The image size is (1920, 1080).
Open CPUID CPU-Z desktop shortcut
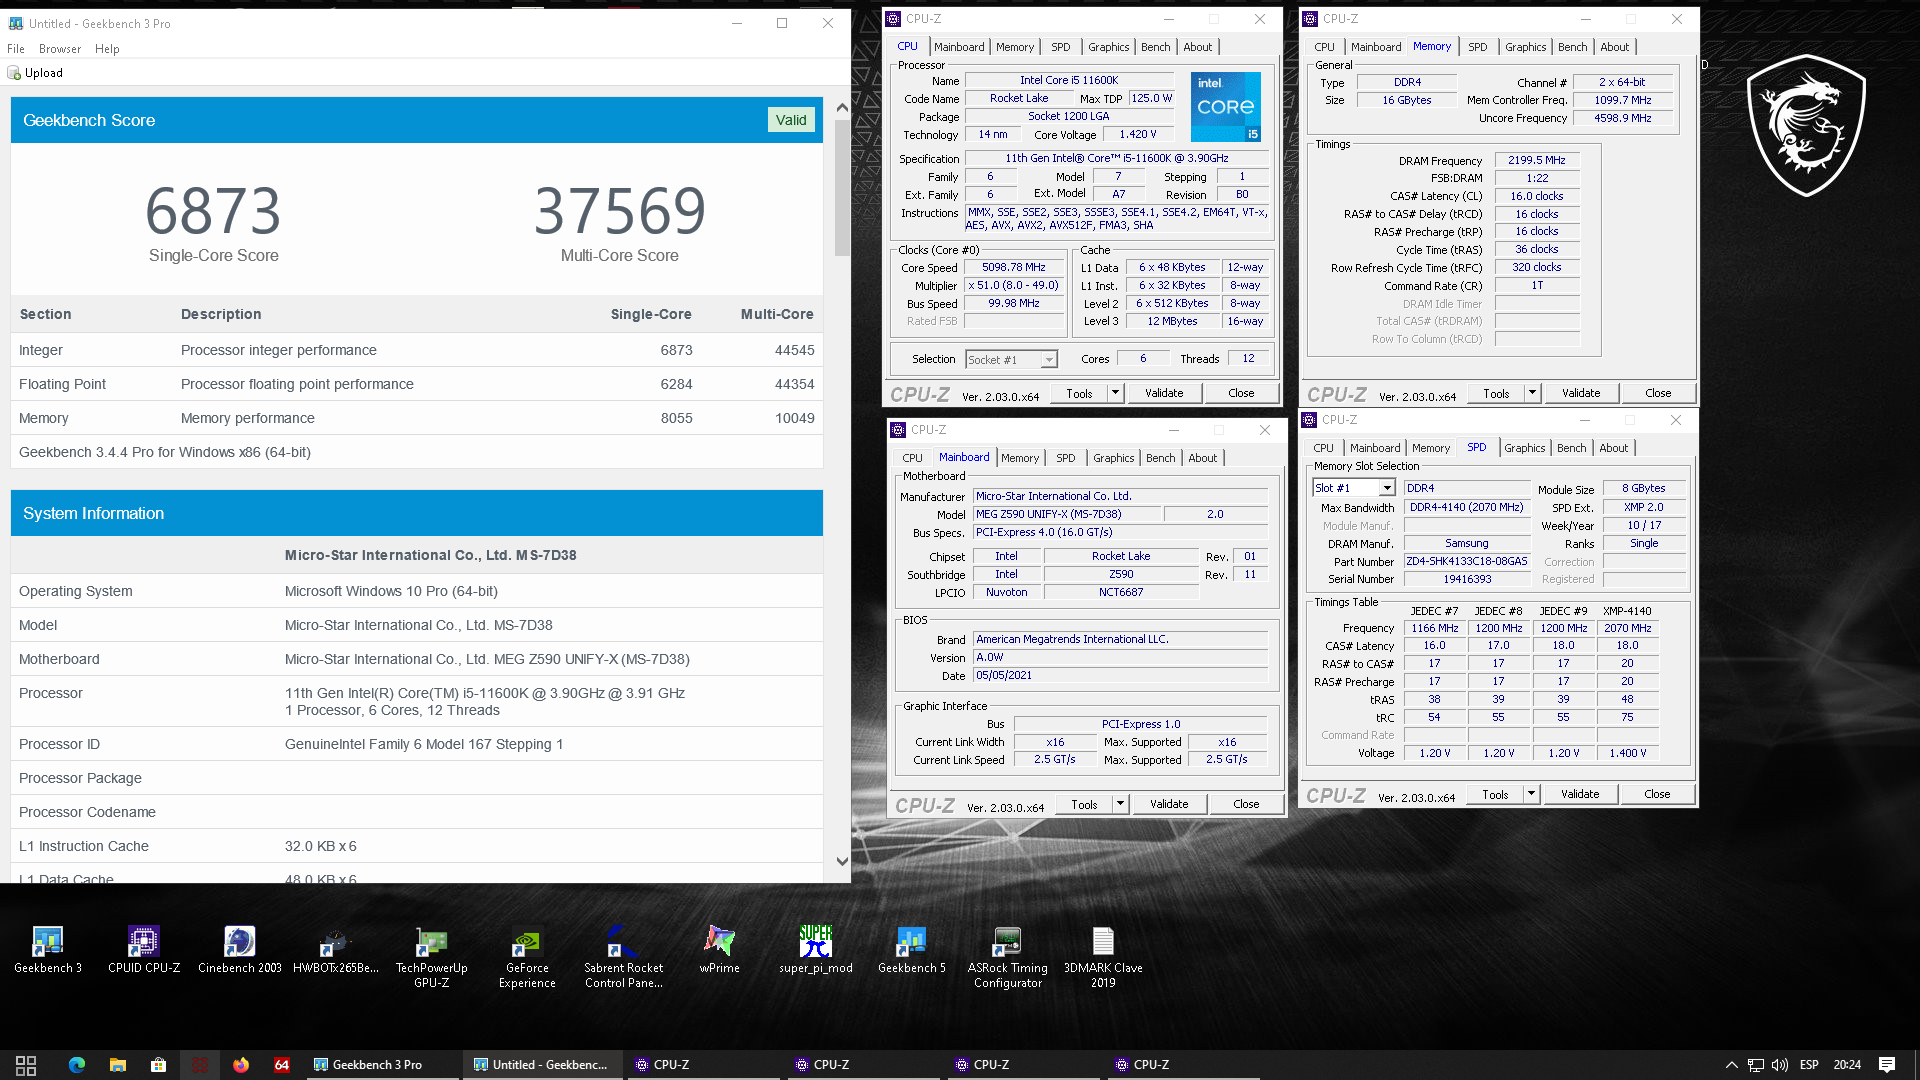point(143,949)
